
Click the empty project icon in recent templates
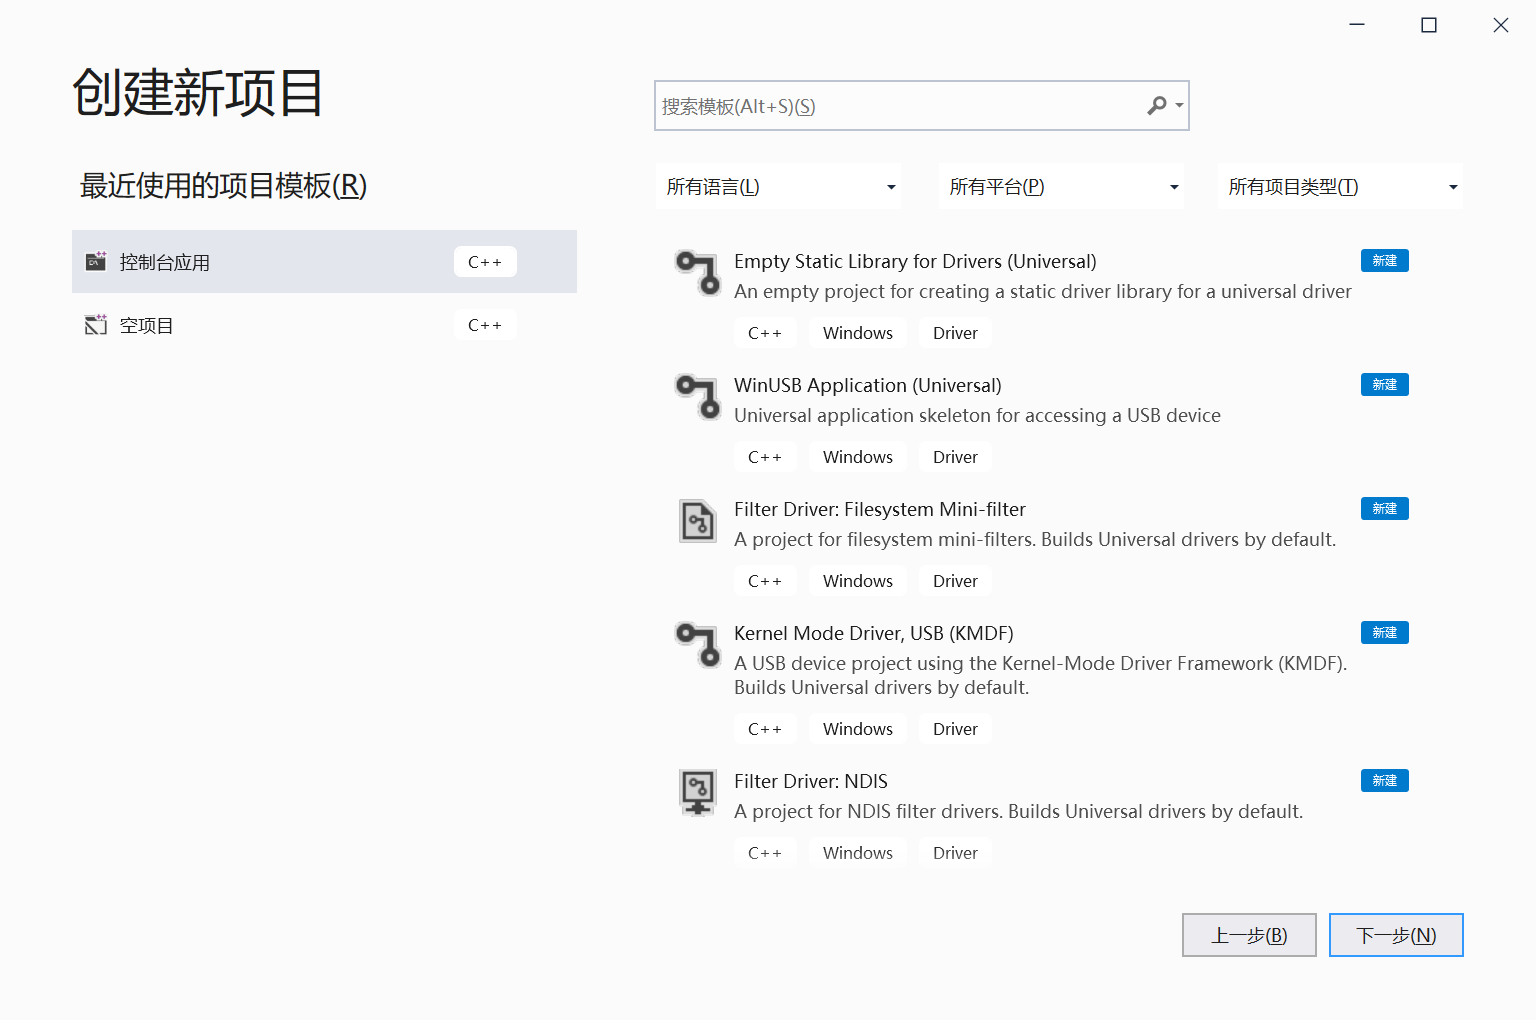tap(96, 325)
